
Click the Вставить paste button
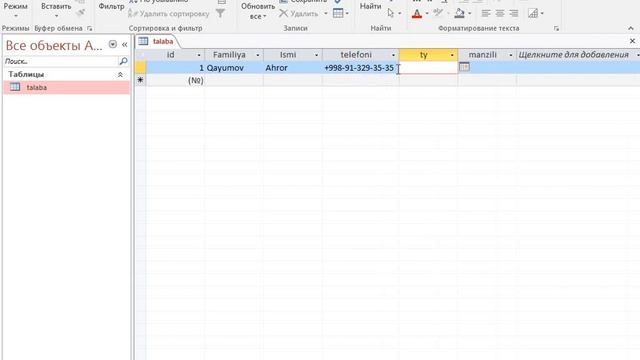tap(56, 7)
